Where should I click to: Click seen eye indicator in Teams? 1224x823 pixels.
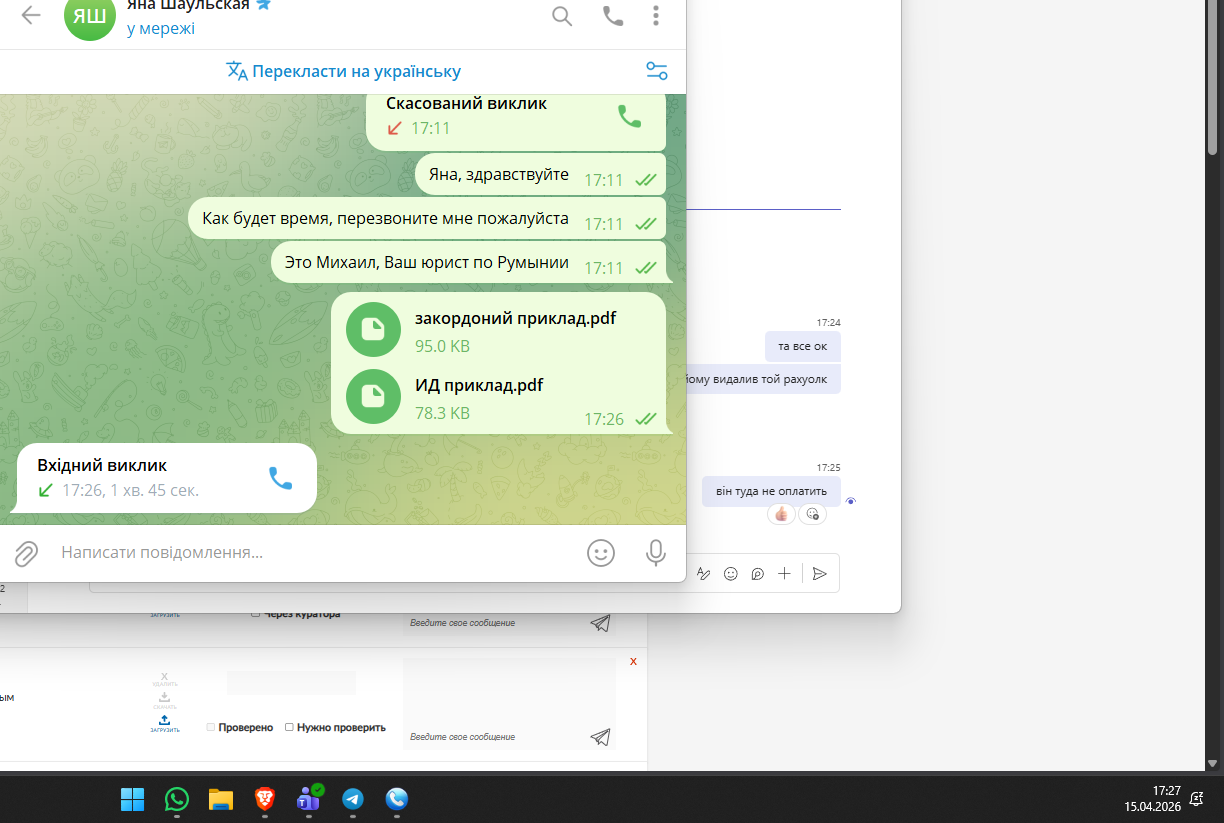851,500
